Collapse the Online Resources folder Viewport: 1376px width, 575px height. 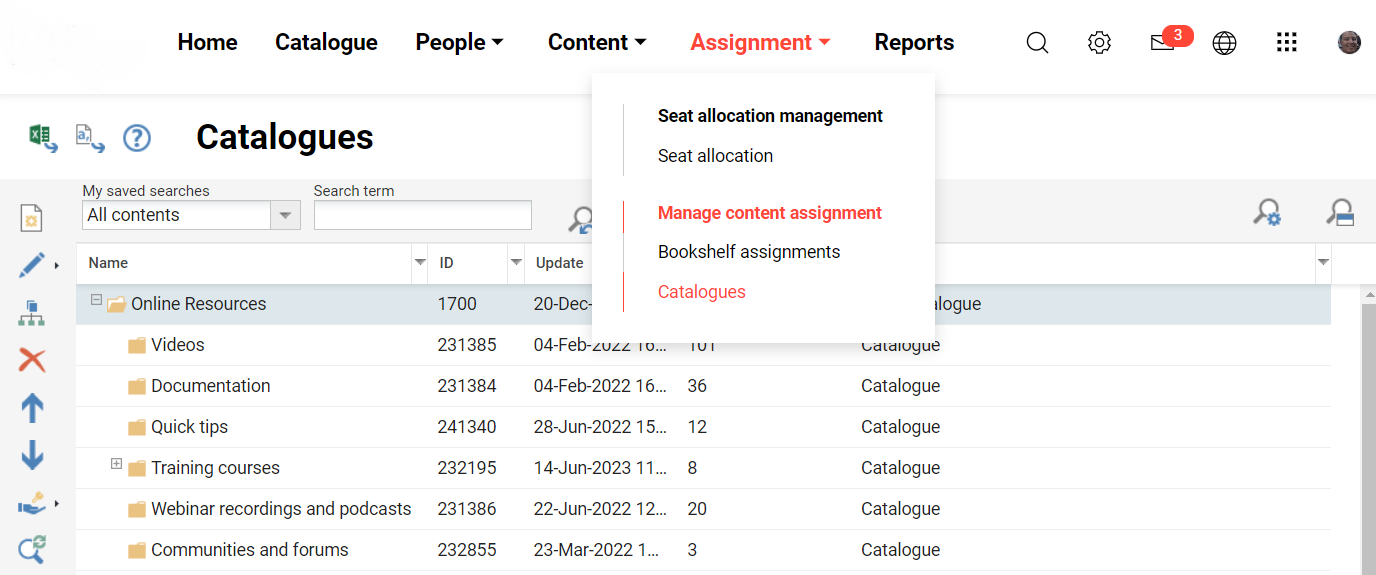pos(97,300)
